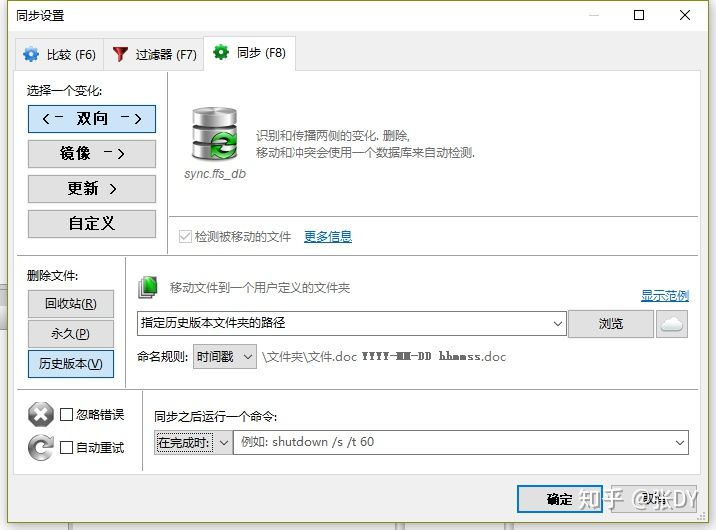Click the red funnel filter icon
The width and height of the screenshot is (716, 530).
(x=120, y=54)
